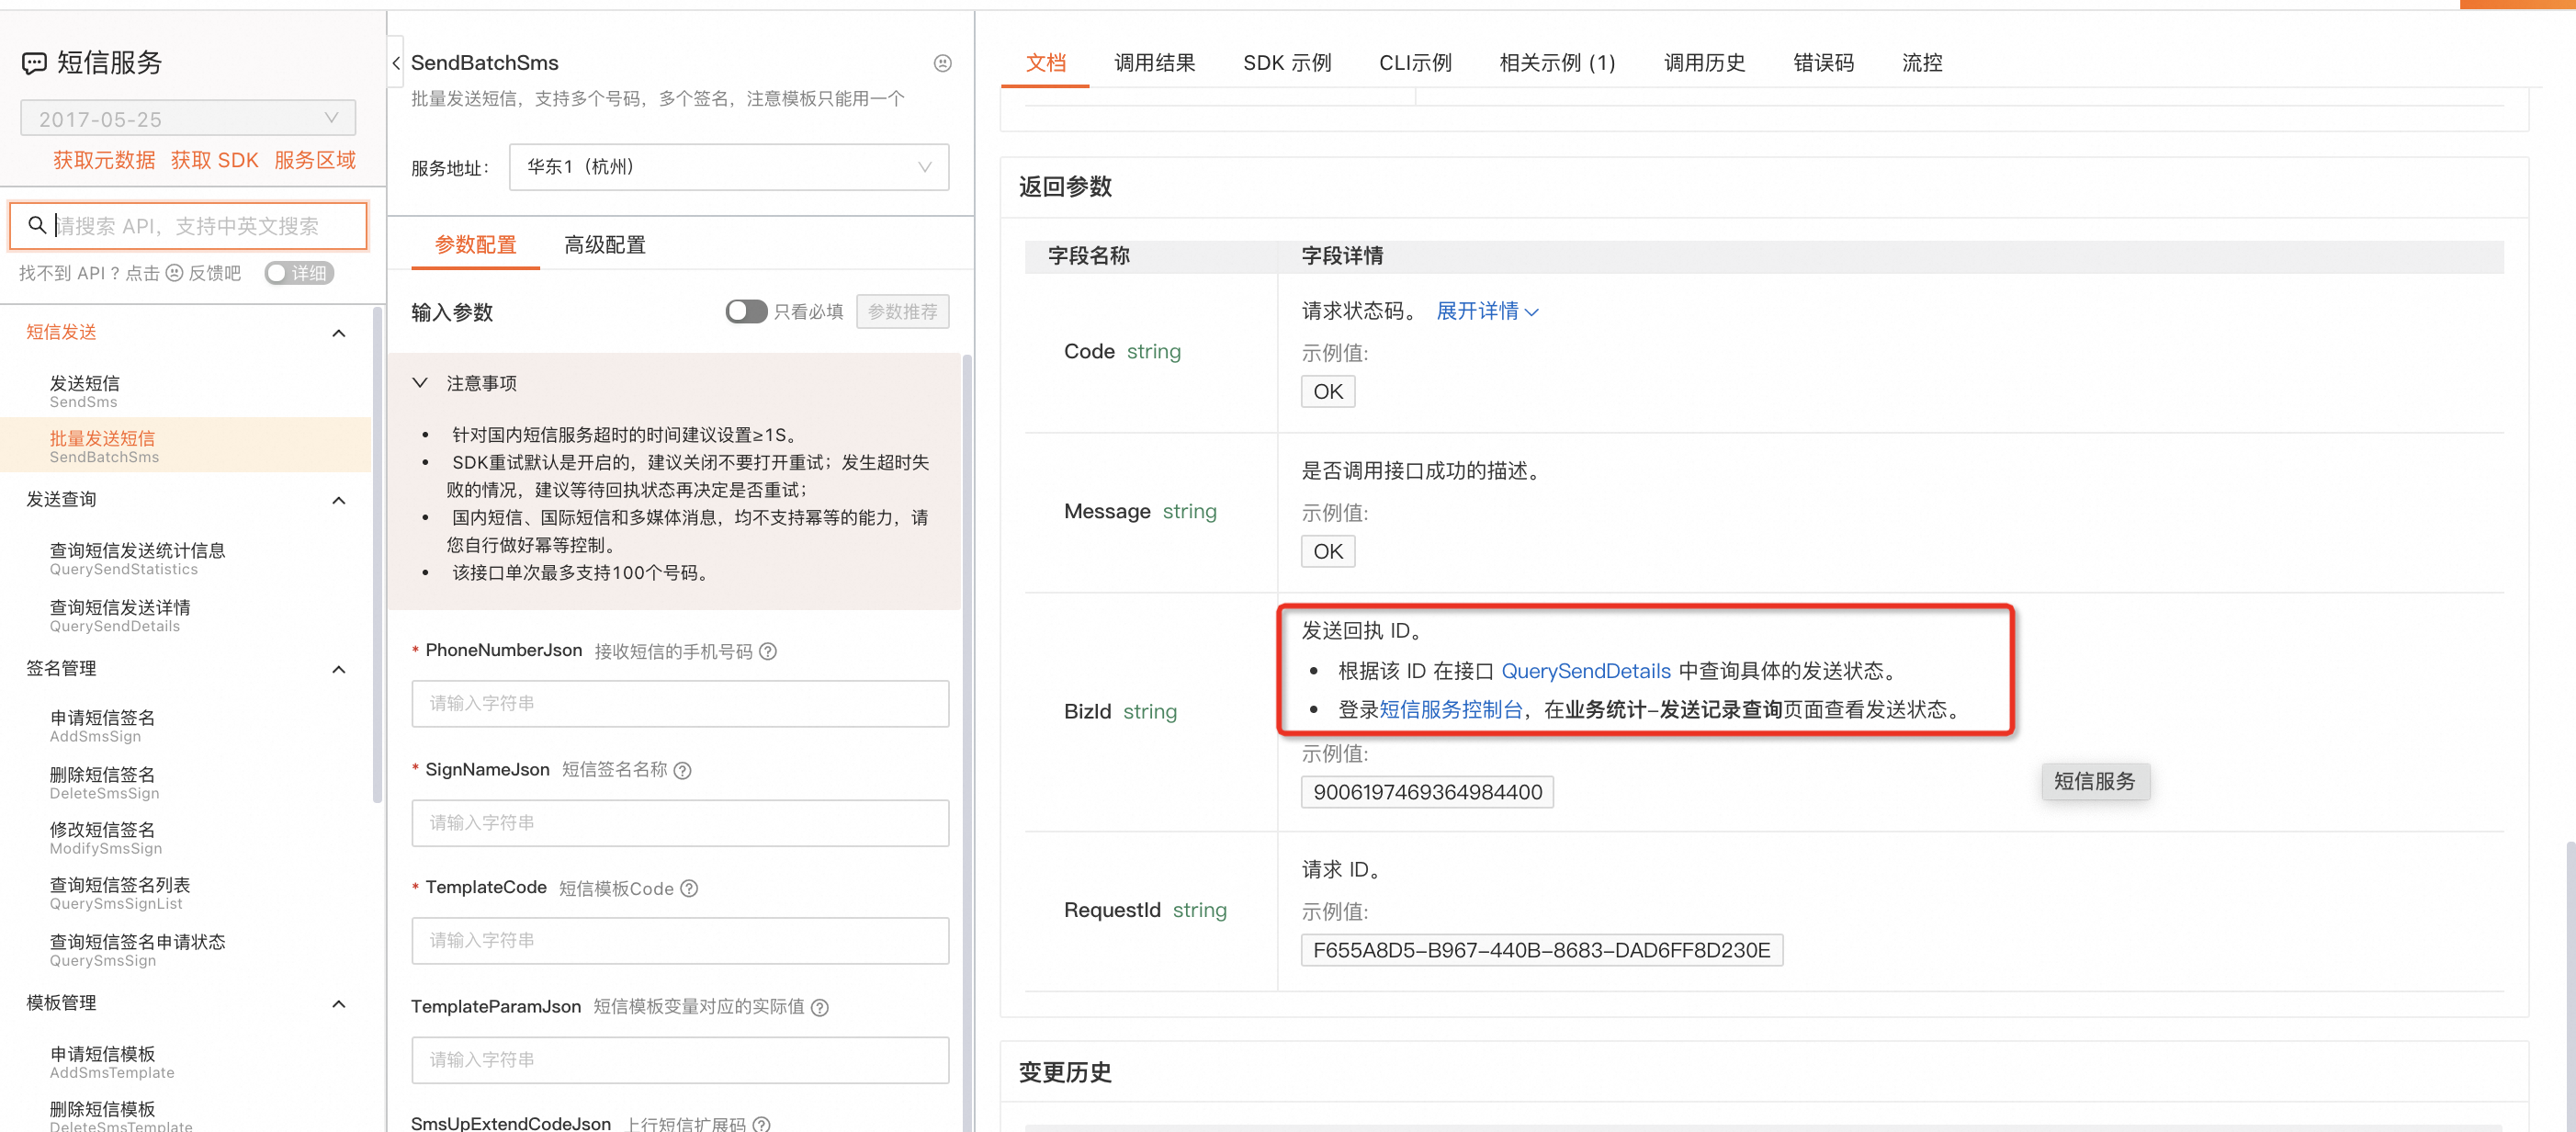This screenshot has width=2576, height=1132.
Task: Click the feedback face icon next to SendBatchSms
Action: click(942, 63)
